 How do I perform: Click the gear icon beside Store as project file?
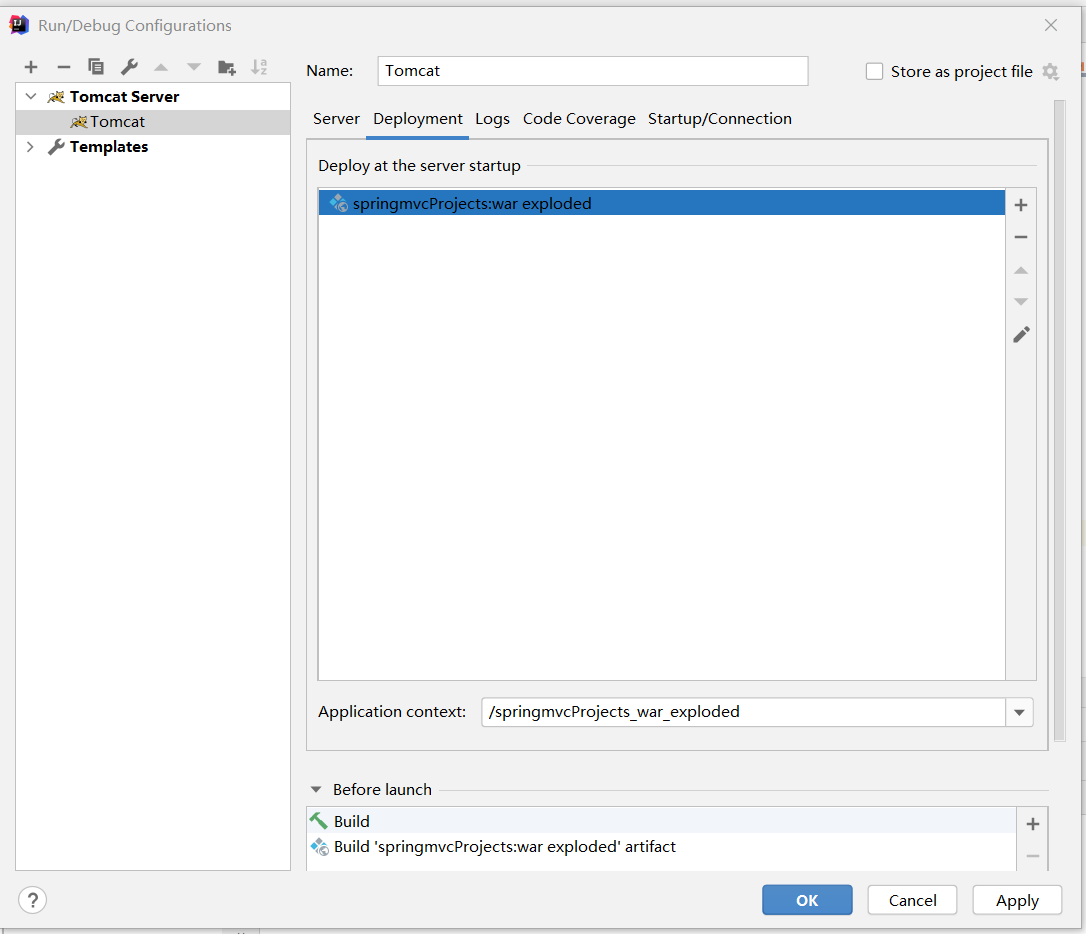point(1050,71)
